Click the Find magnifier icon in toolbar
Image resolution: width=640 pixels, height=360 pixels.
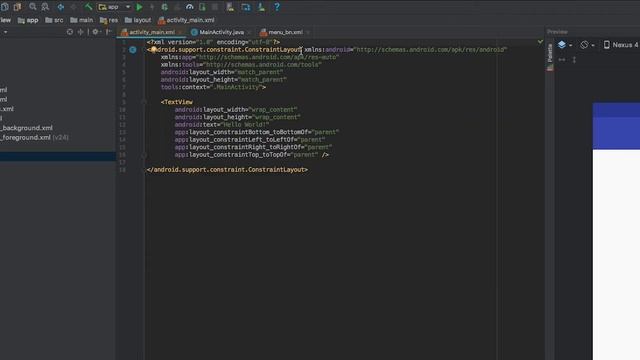click(33, 7)
